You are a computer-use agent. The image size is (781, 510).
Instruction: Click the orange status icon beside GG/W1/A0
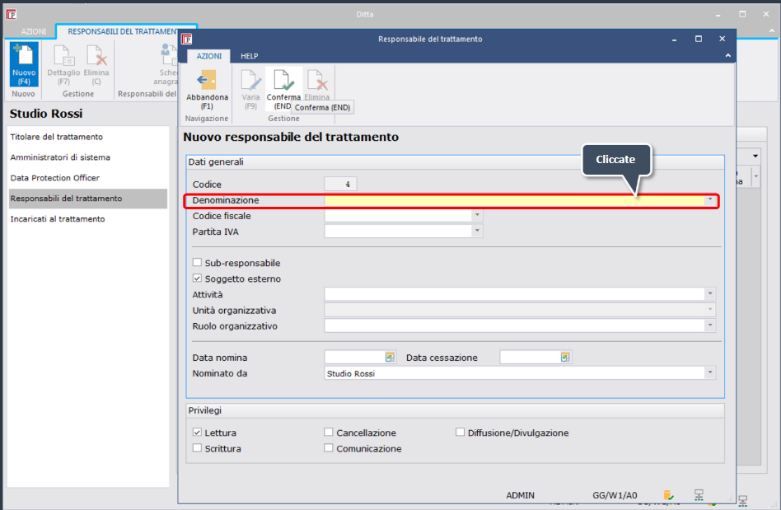coord(668,495)
